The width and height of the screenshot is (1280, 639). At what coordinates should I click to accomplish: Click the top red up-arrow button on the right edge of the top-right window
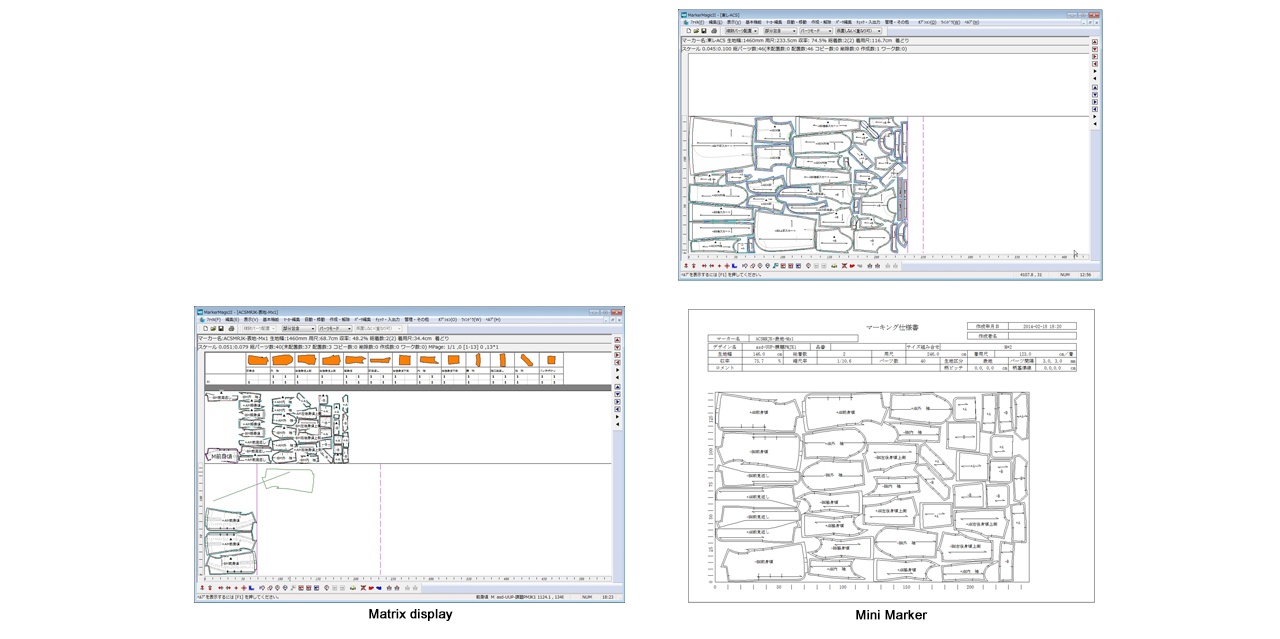coord(1095,42)
